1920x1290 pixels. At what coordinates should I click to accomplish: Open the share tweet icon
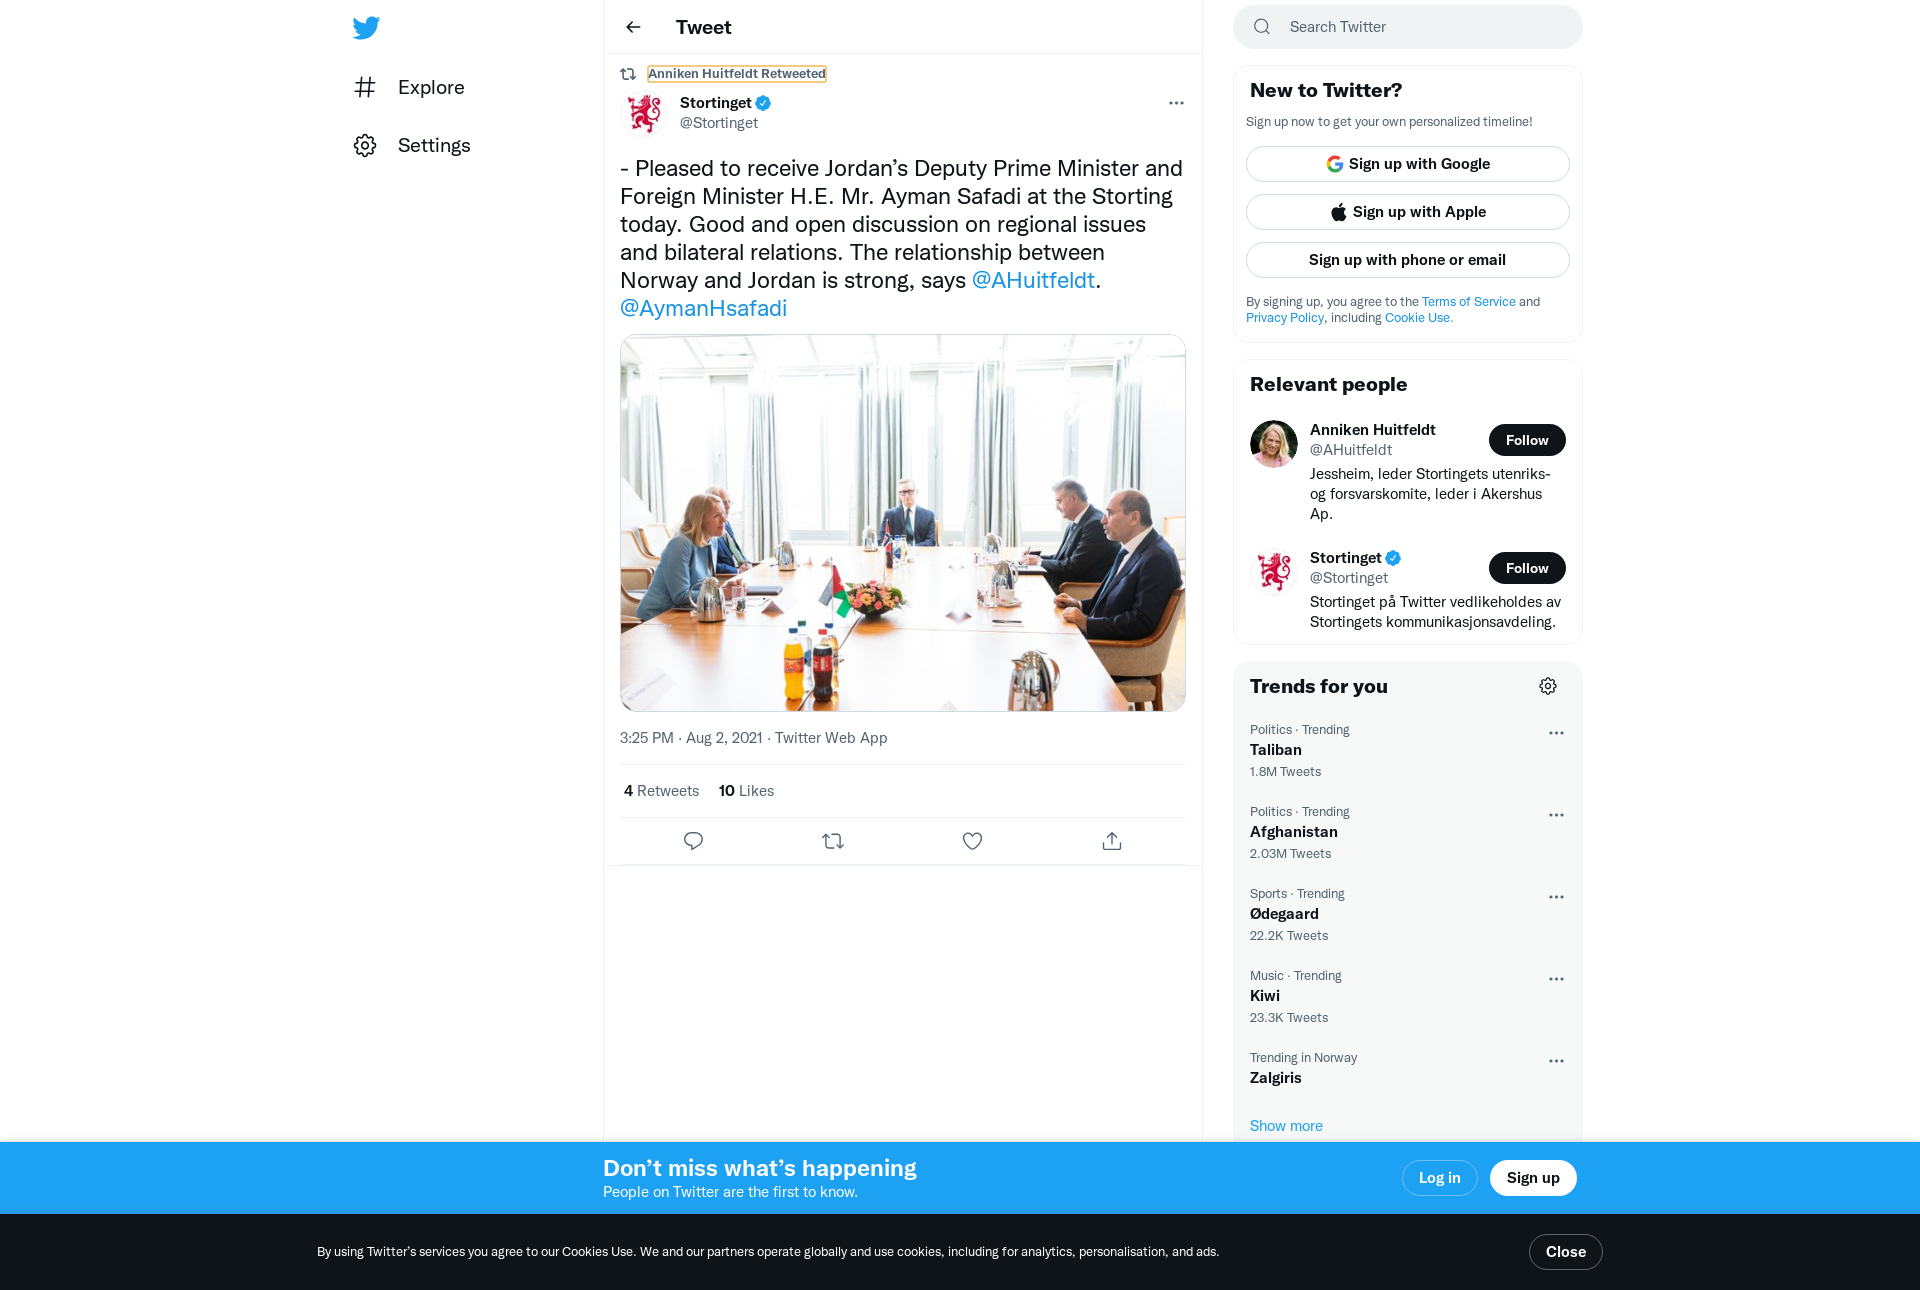1112,841
